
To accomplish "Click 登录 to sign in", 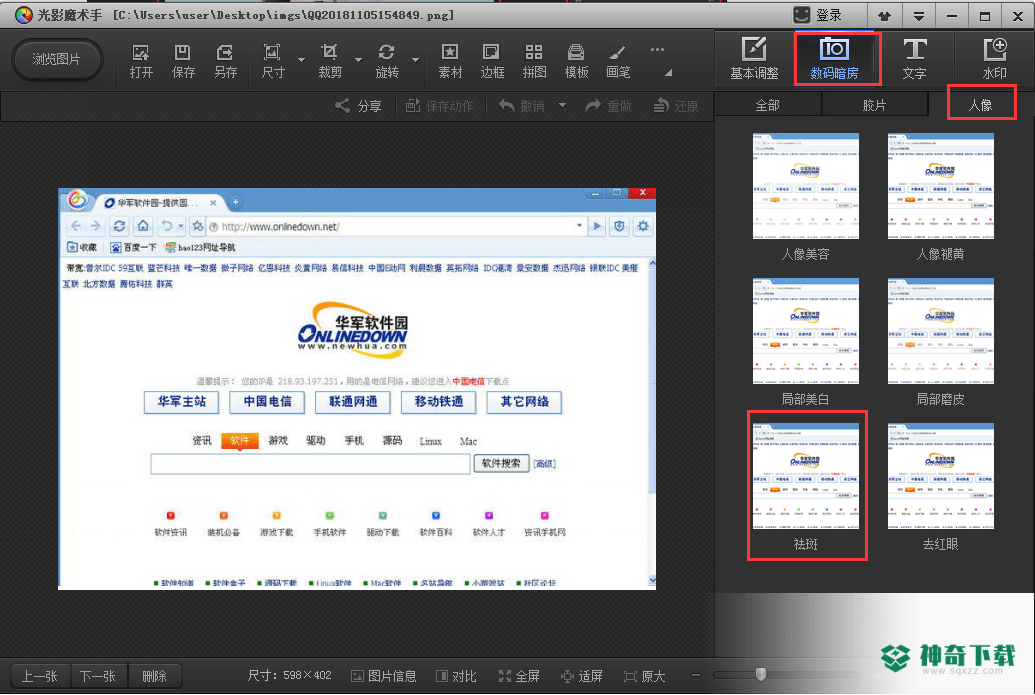I will click(819, 15).
